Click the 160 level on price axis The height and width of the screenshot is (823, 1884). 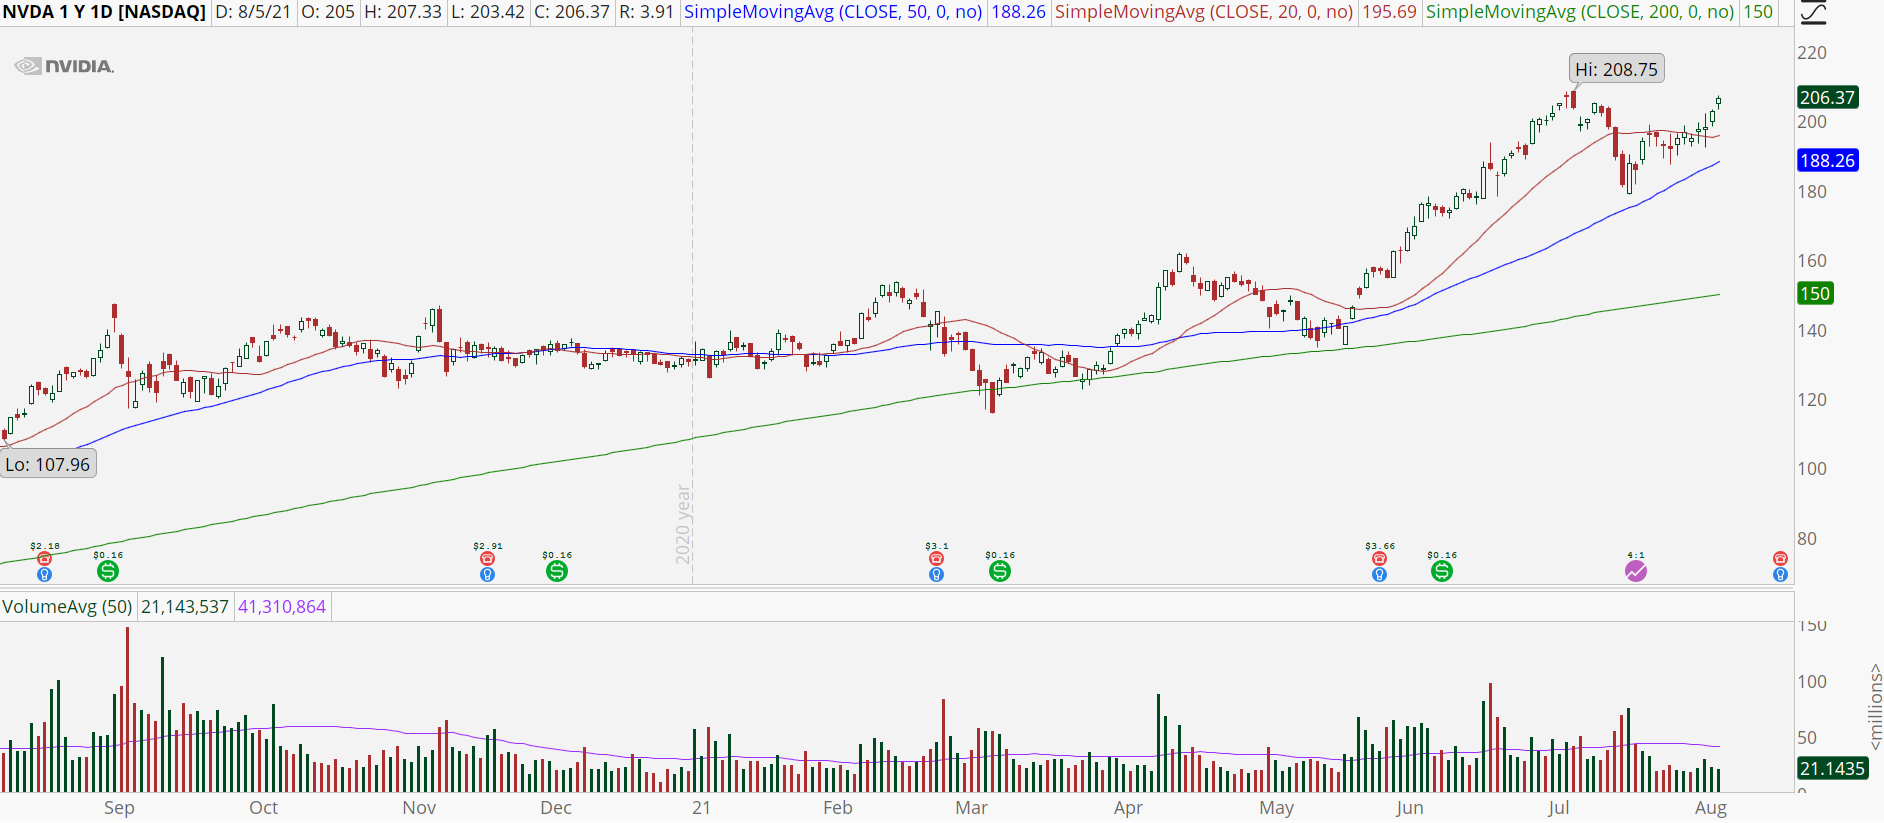[1812, 261]
